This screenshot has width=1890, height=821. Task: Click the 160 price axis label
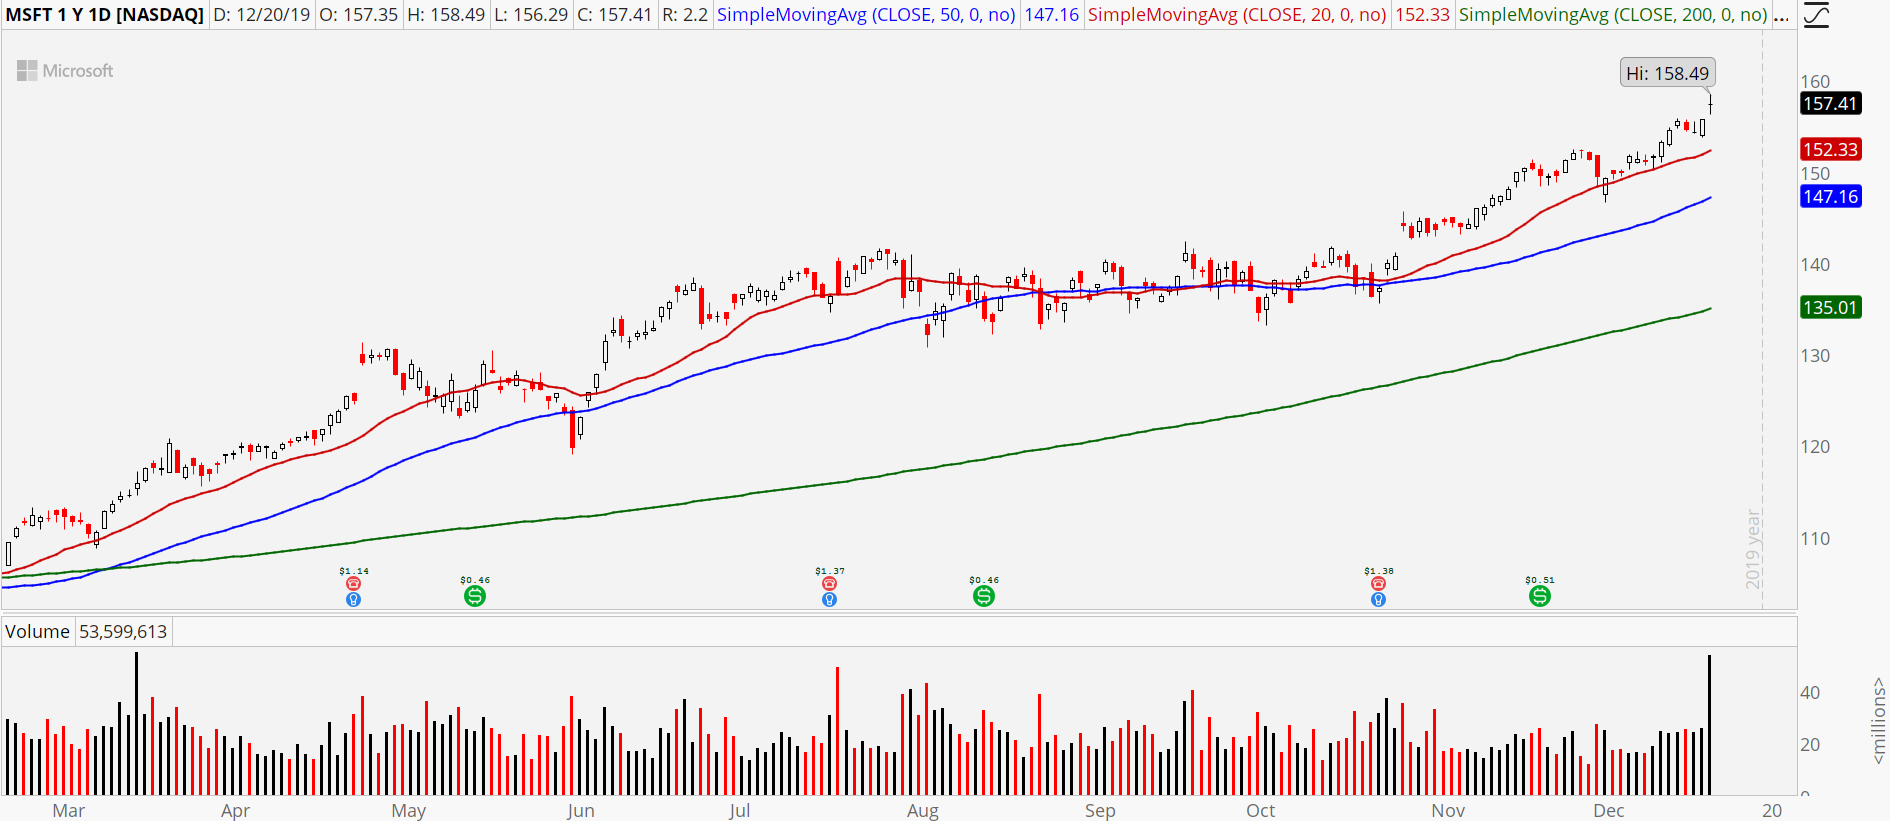pyautogui.click(x=1815, y=82)
